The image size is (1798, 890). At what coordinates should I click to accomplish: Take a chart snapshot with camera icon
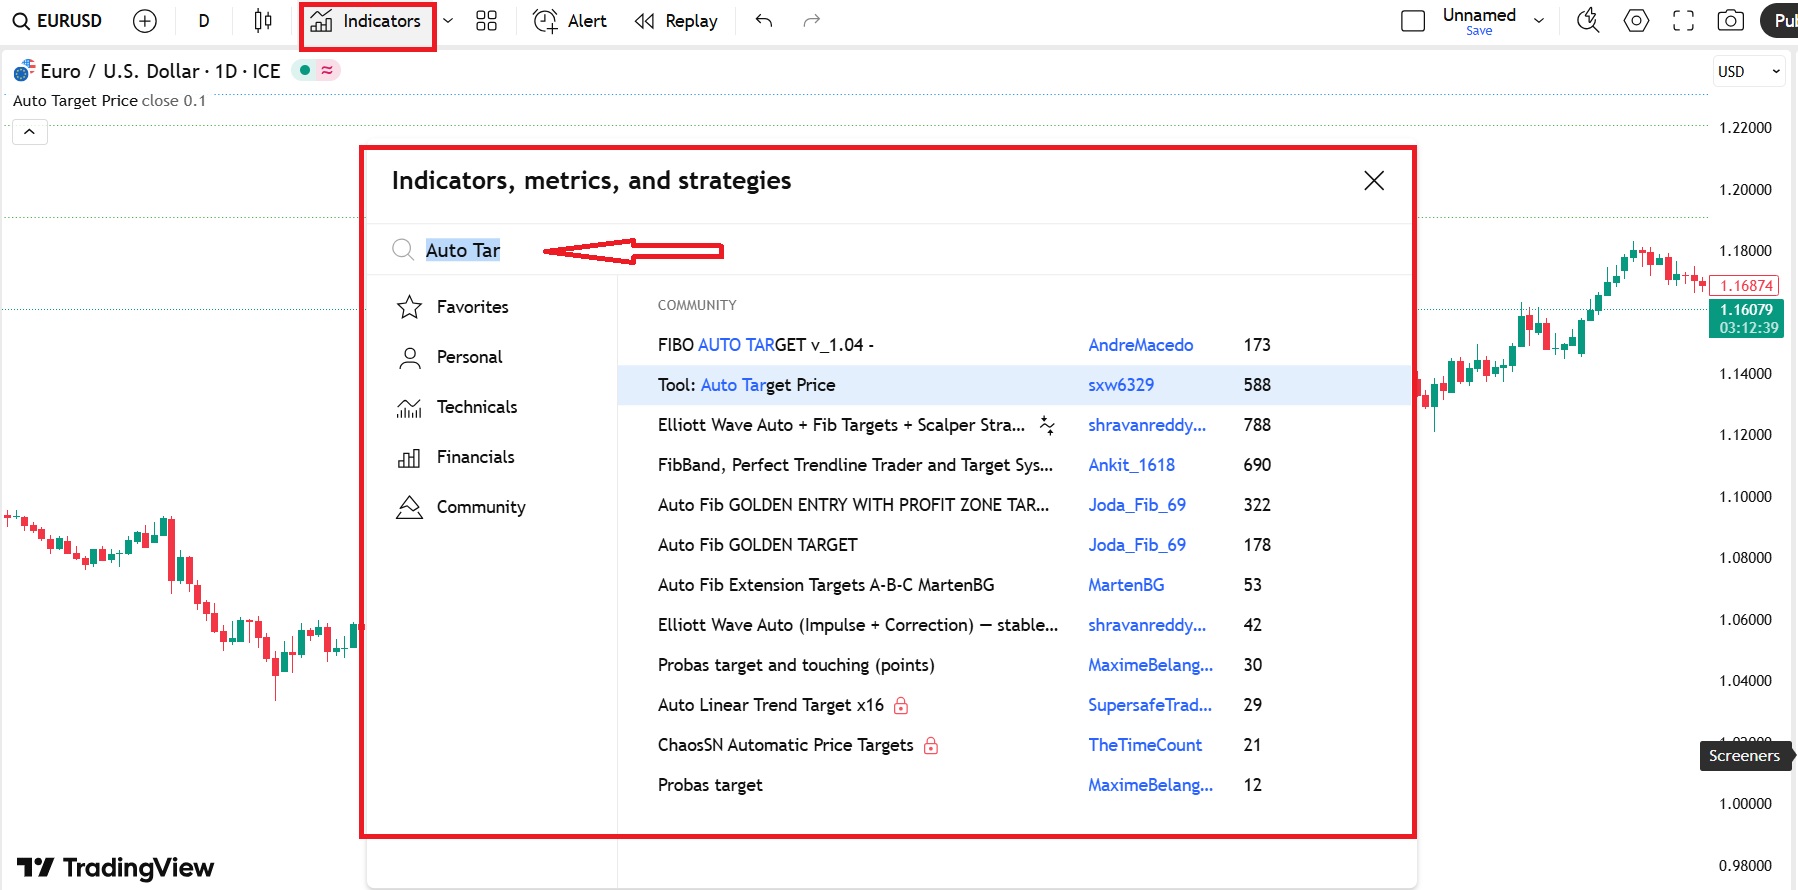click(x=1730, y=21)
